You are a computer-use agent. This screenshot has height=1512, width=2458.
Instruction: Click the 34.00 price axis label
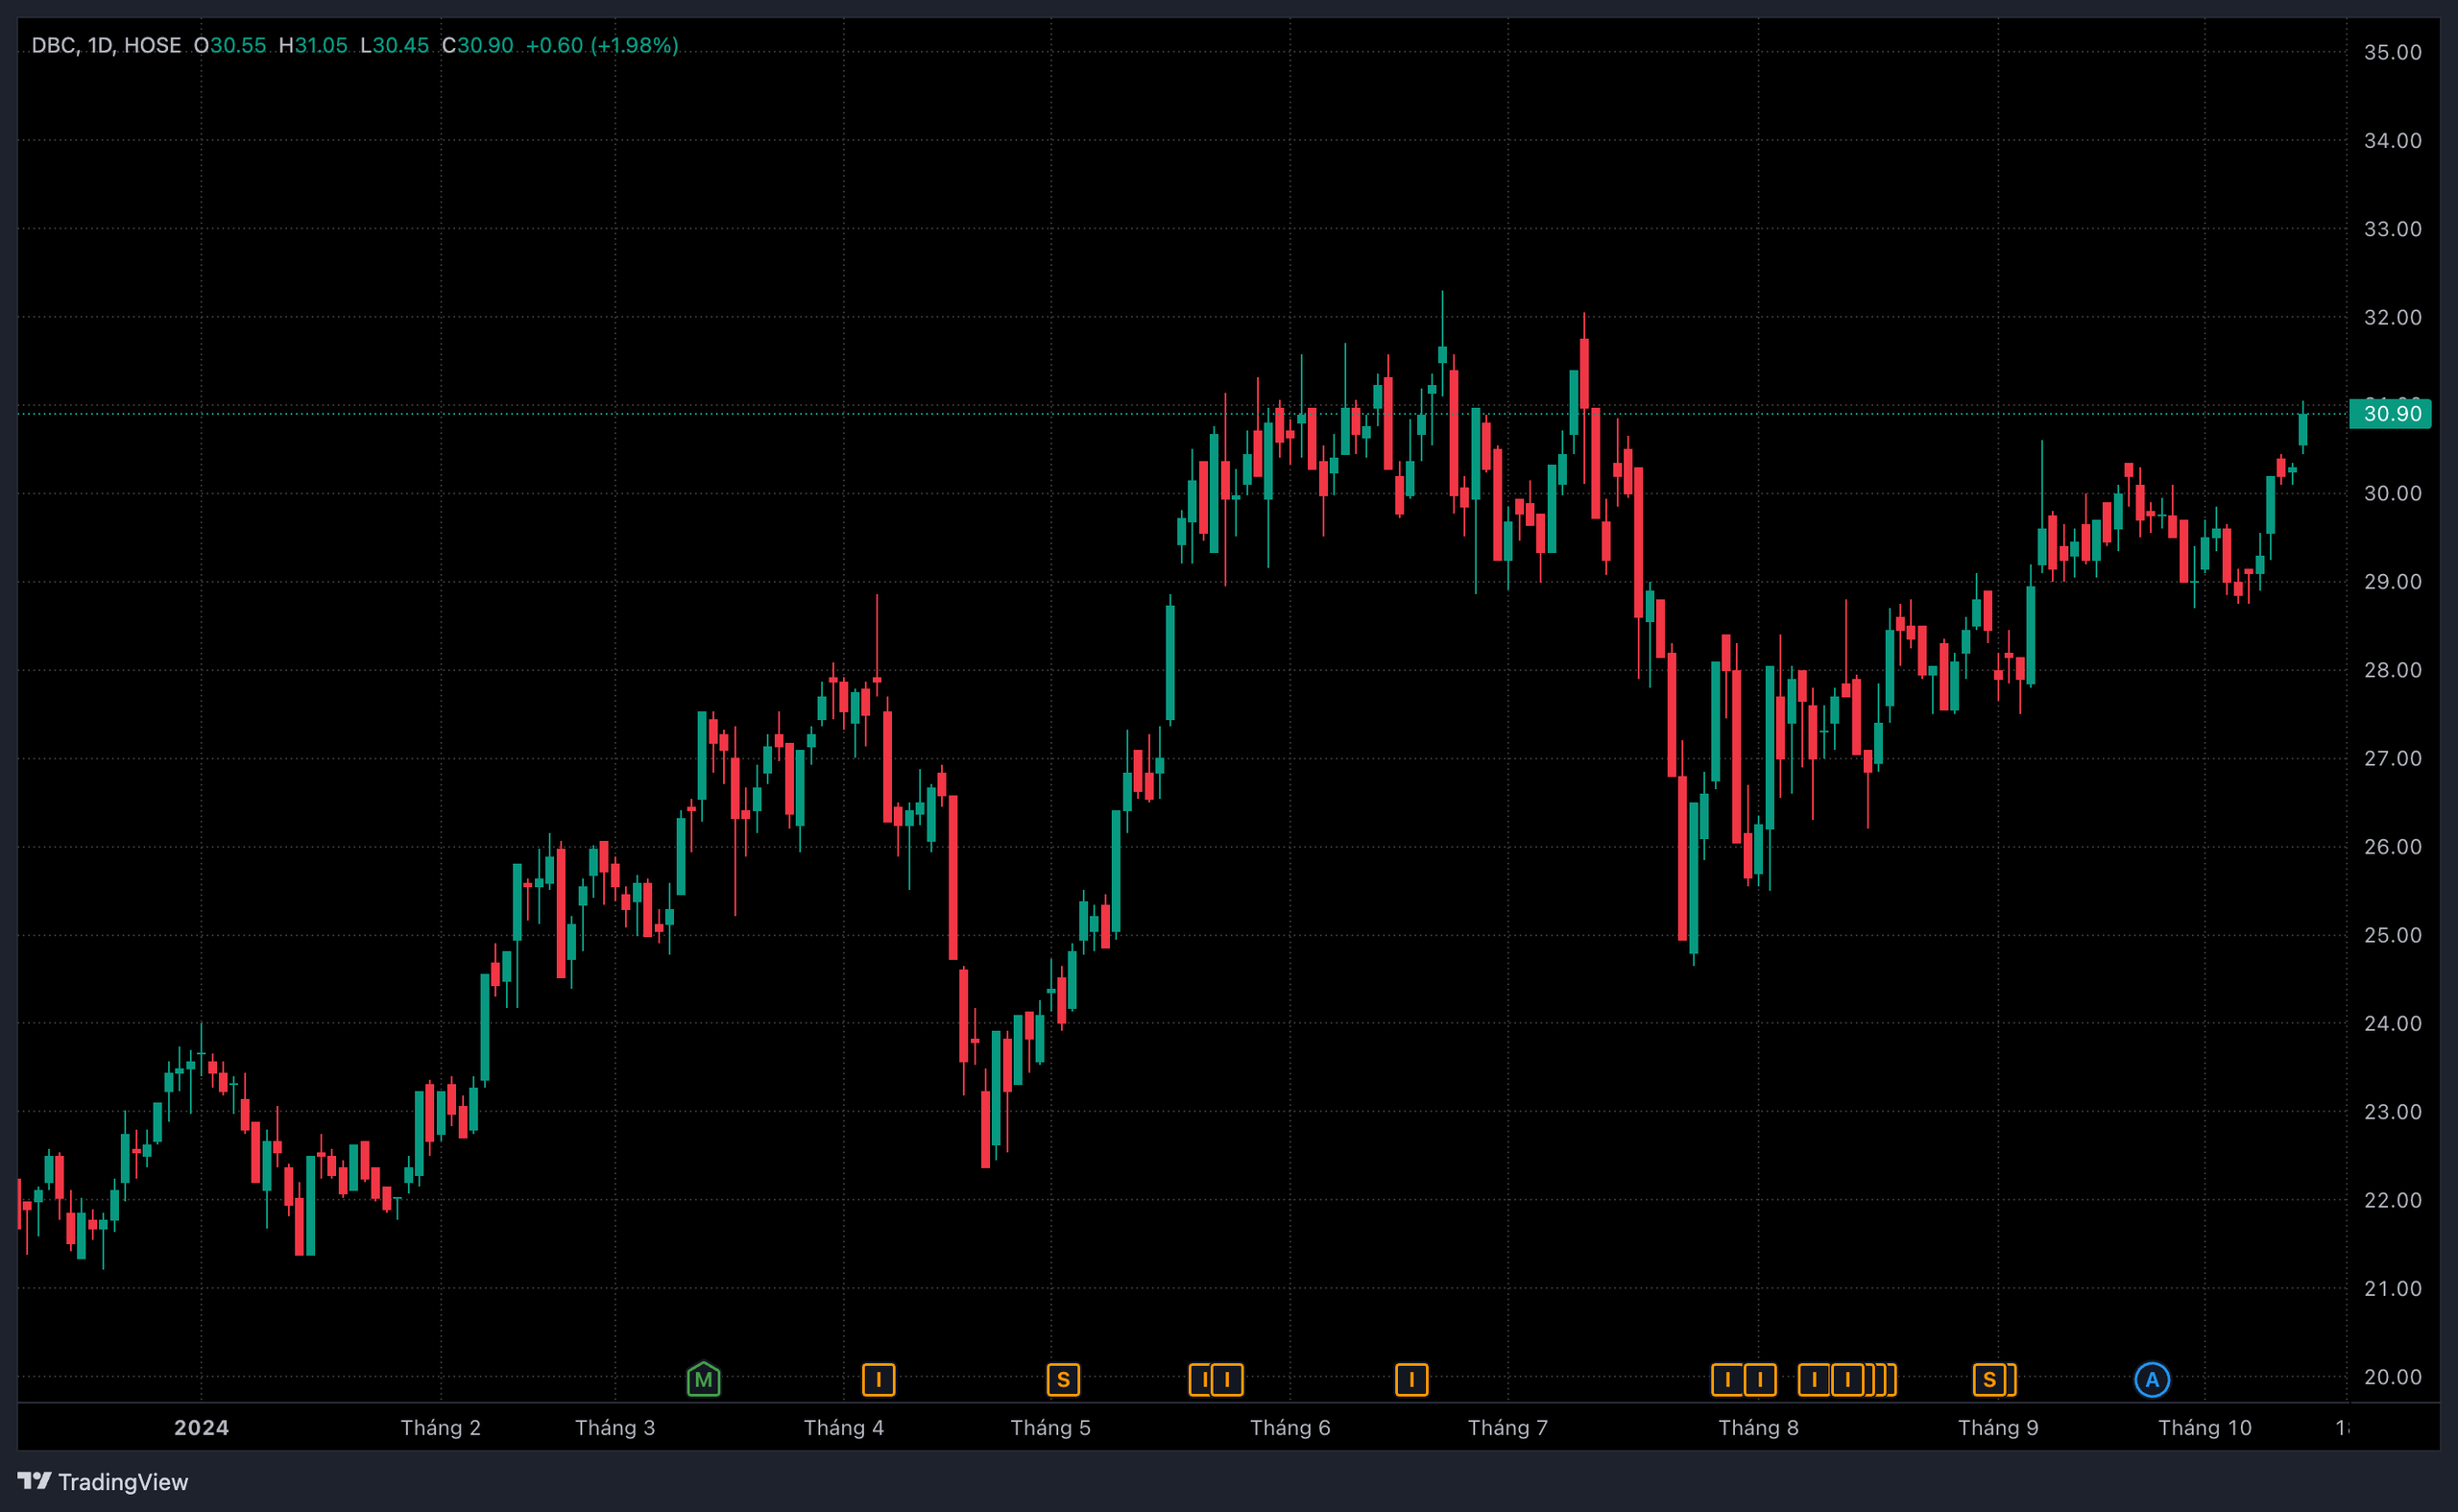click(x=2392, y=140)
